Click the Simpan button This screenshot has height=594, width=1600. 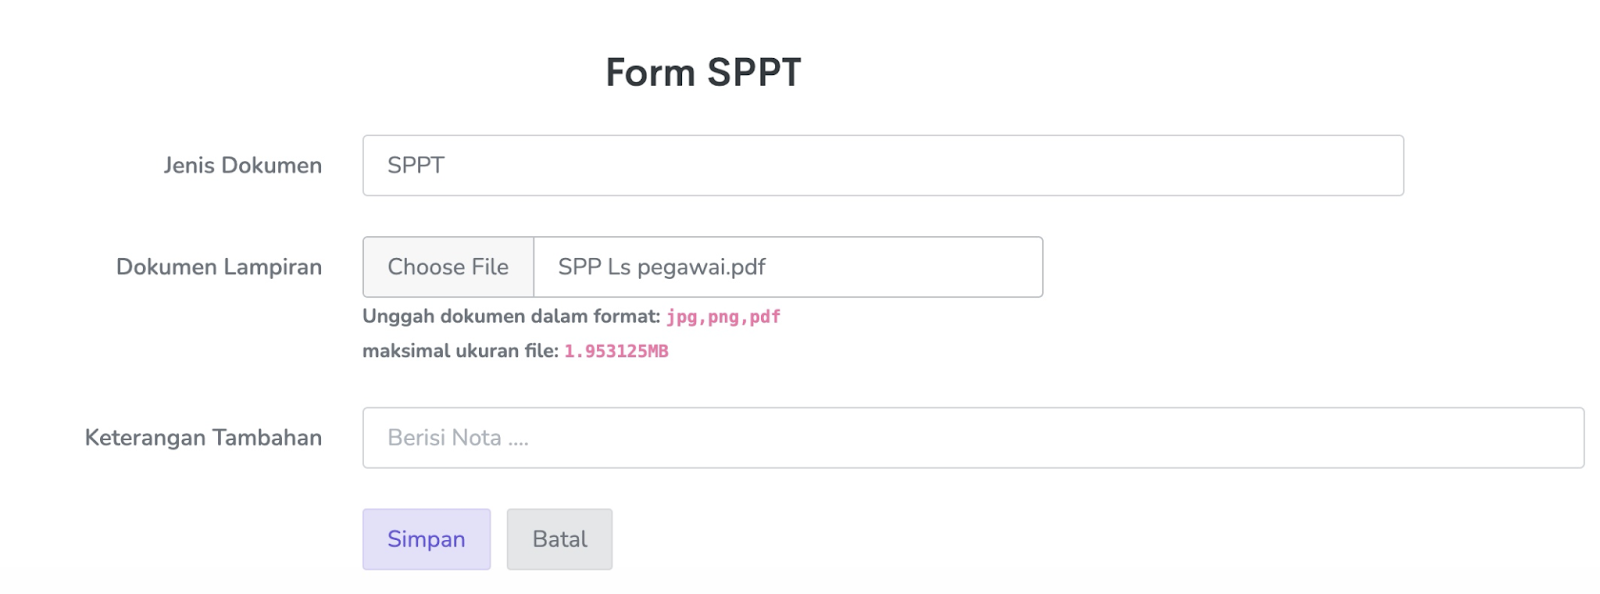pyautogui.click(x=426, y=539)
